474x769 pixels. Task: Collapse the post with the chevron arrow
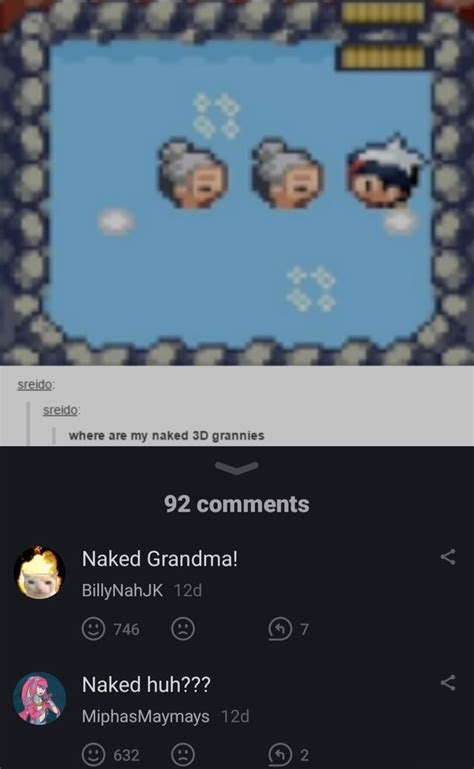(x=237, y=468)
